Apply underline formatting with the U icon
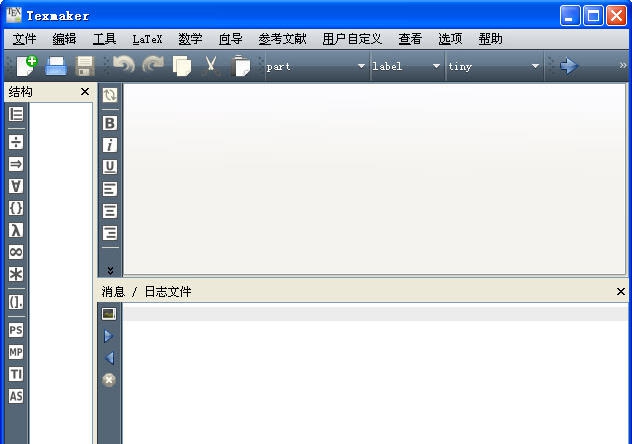 (x=110, y=167)
